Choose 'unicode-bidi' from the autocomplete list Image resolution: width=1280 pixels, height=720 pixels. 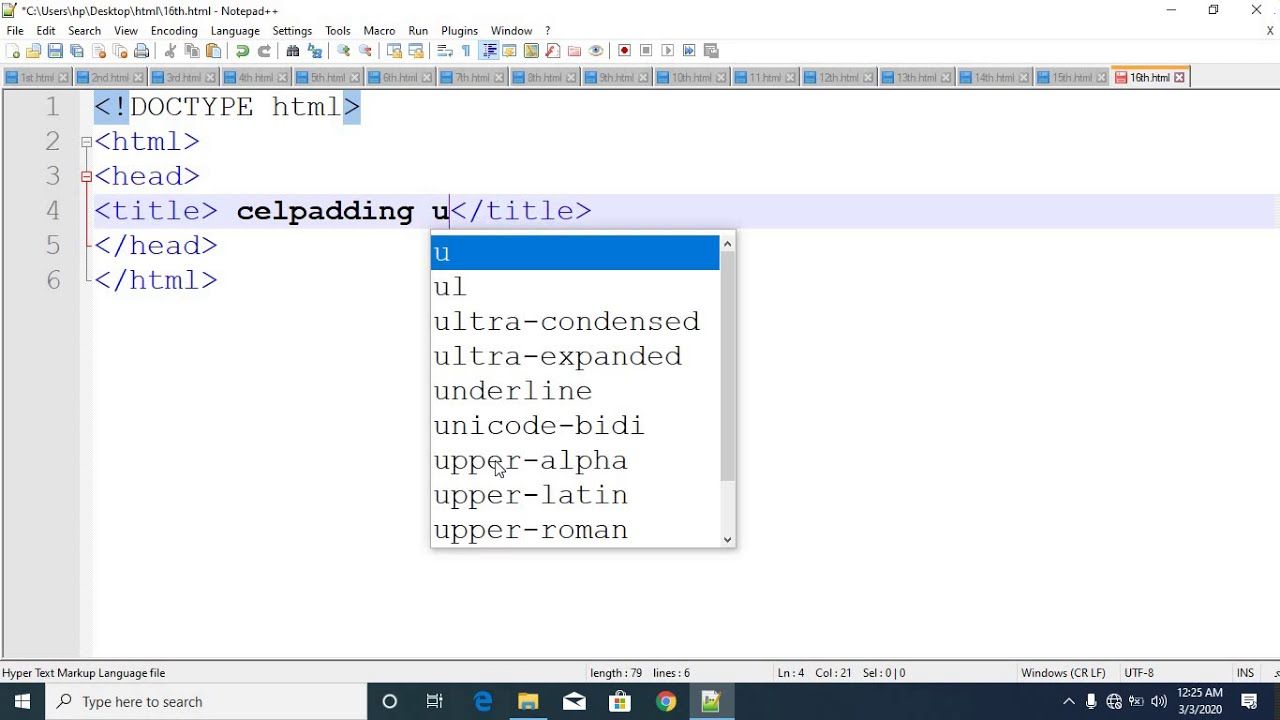pyautogui.click(x=575, y=426)
